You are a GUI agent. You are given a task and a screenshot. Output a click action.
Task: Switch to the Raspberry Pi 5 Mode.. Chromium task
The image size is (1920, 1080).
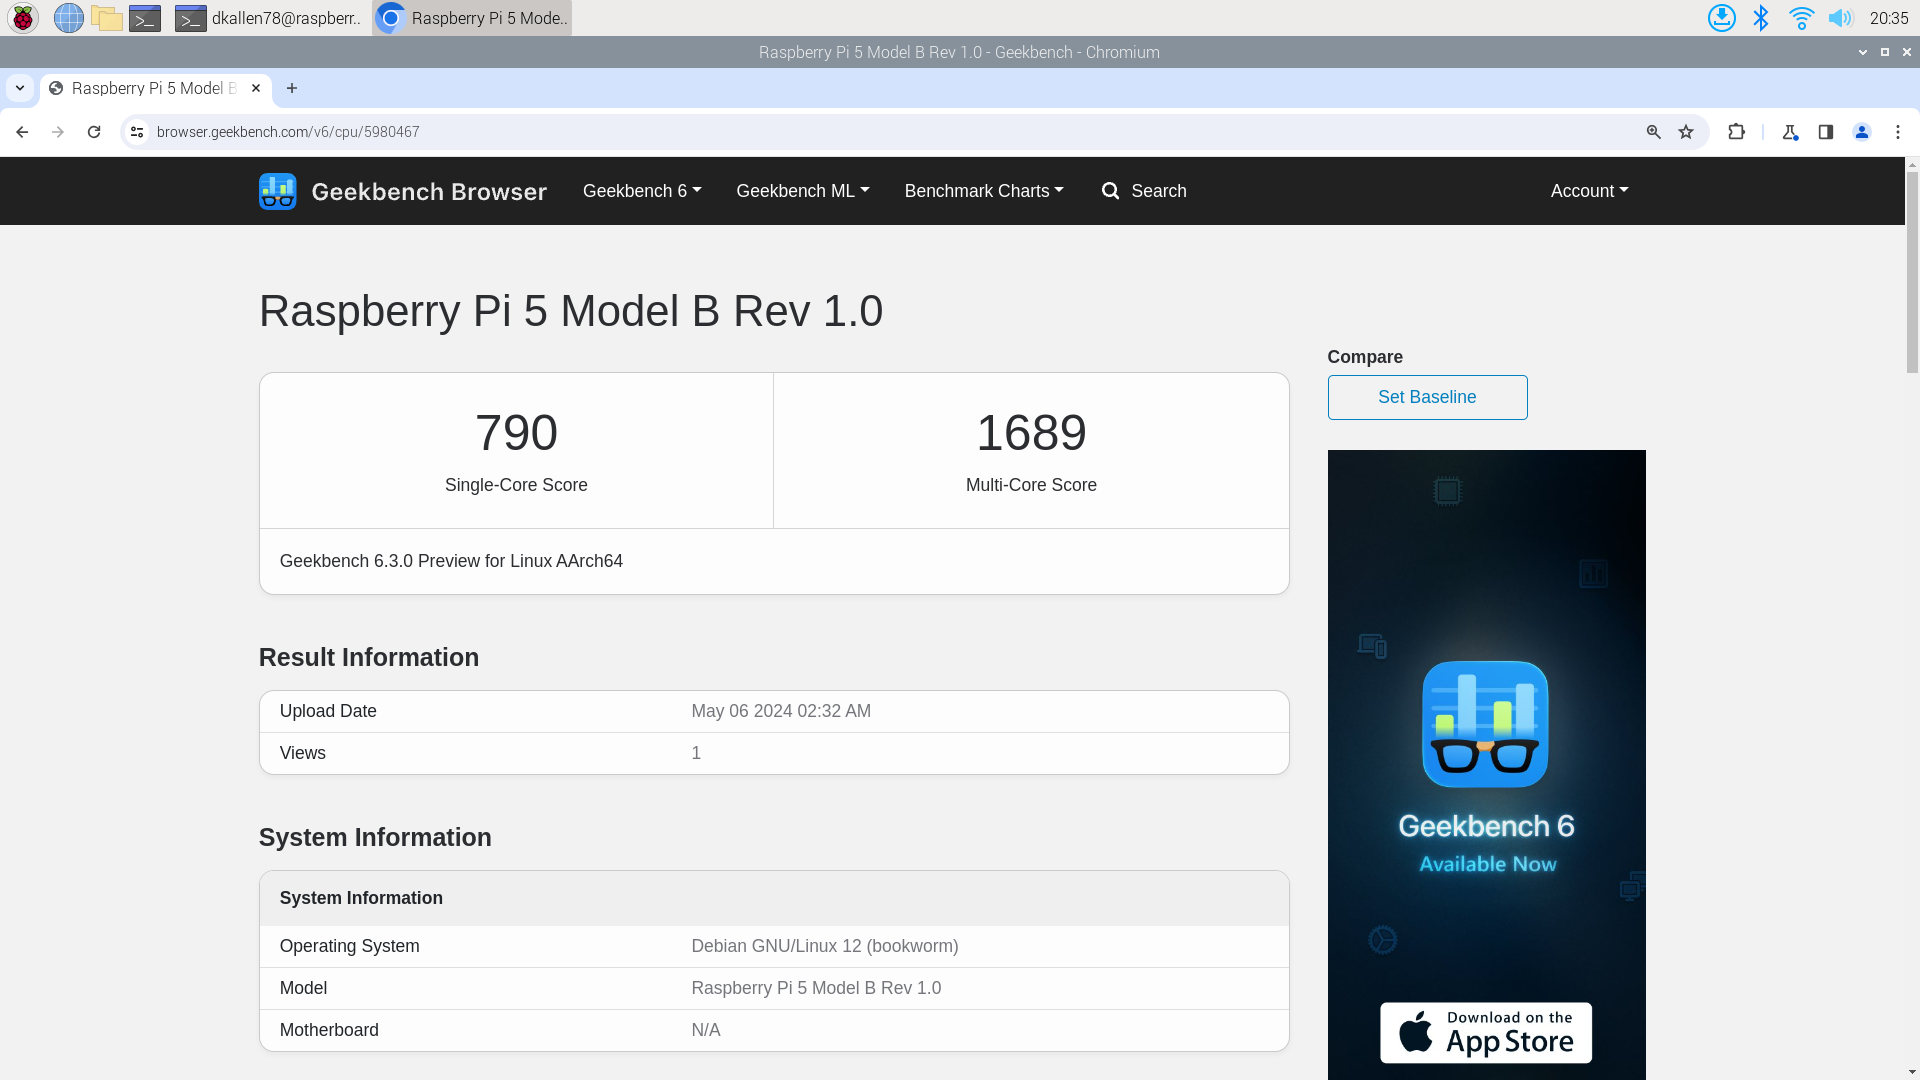click(x=472, y=18)
